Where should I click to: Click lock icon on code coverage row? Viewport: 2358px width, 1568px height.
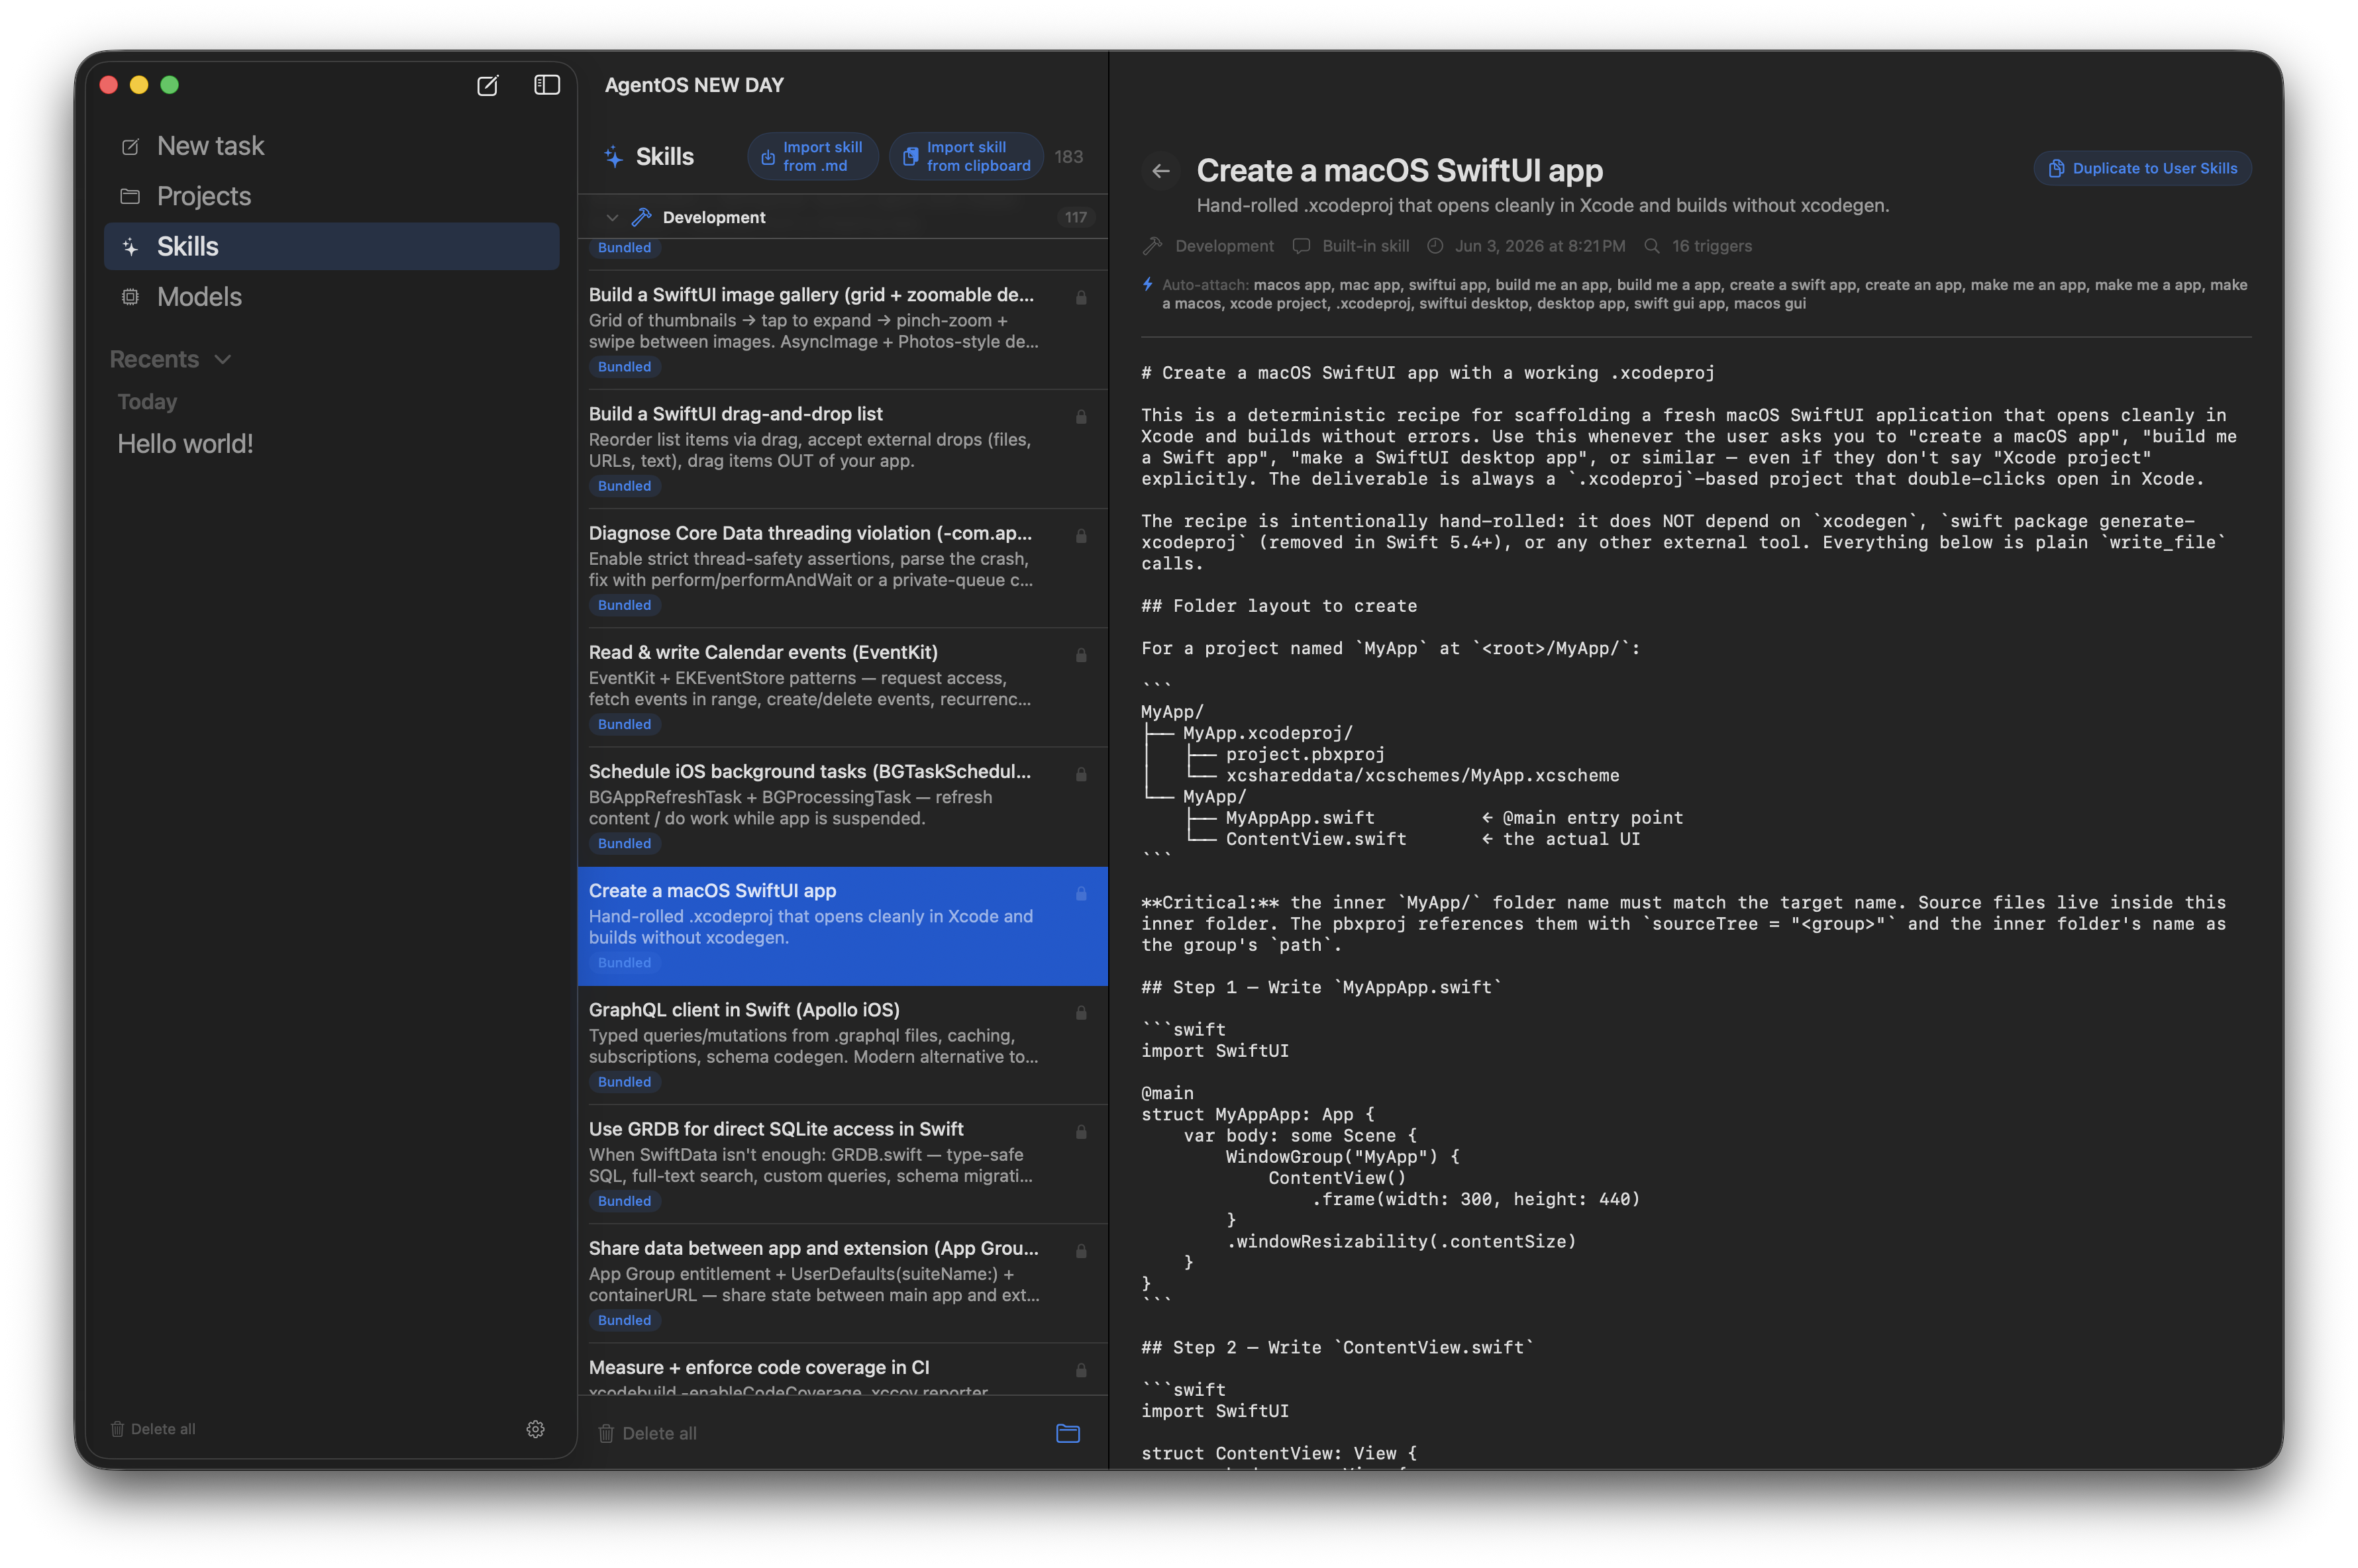pyautogui.click(x=1081, y=1369)
